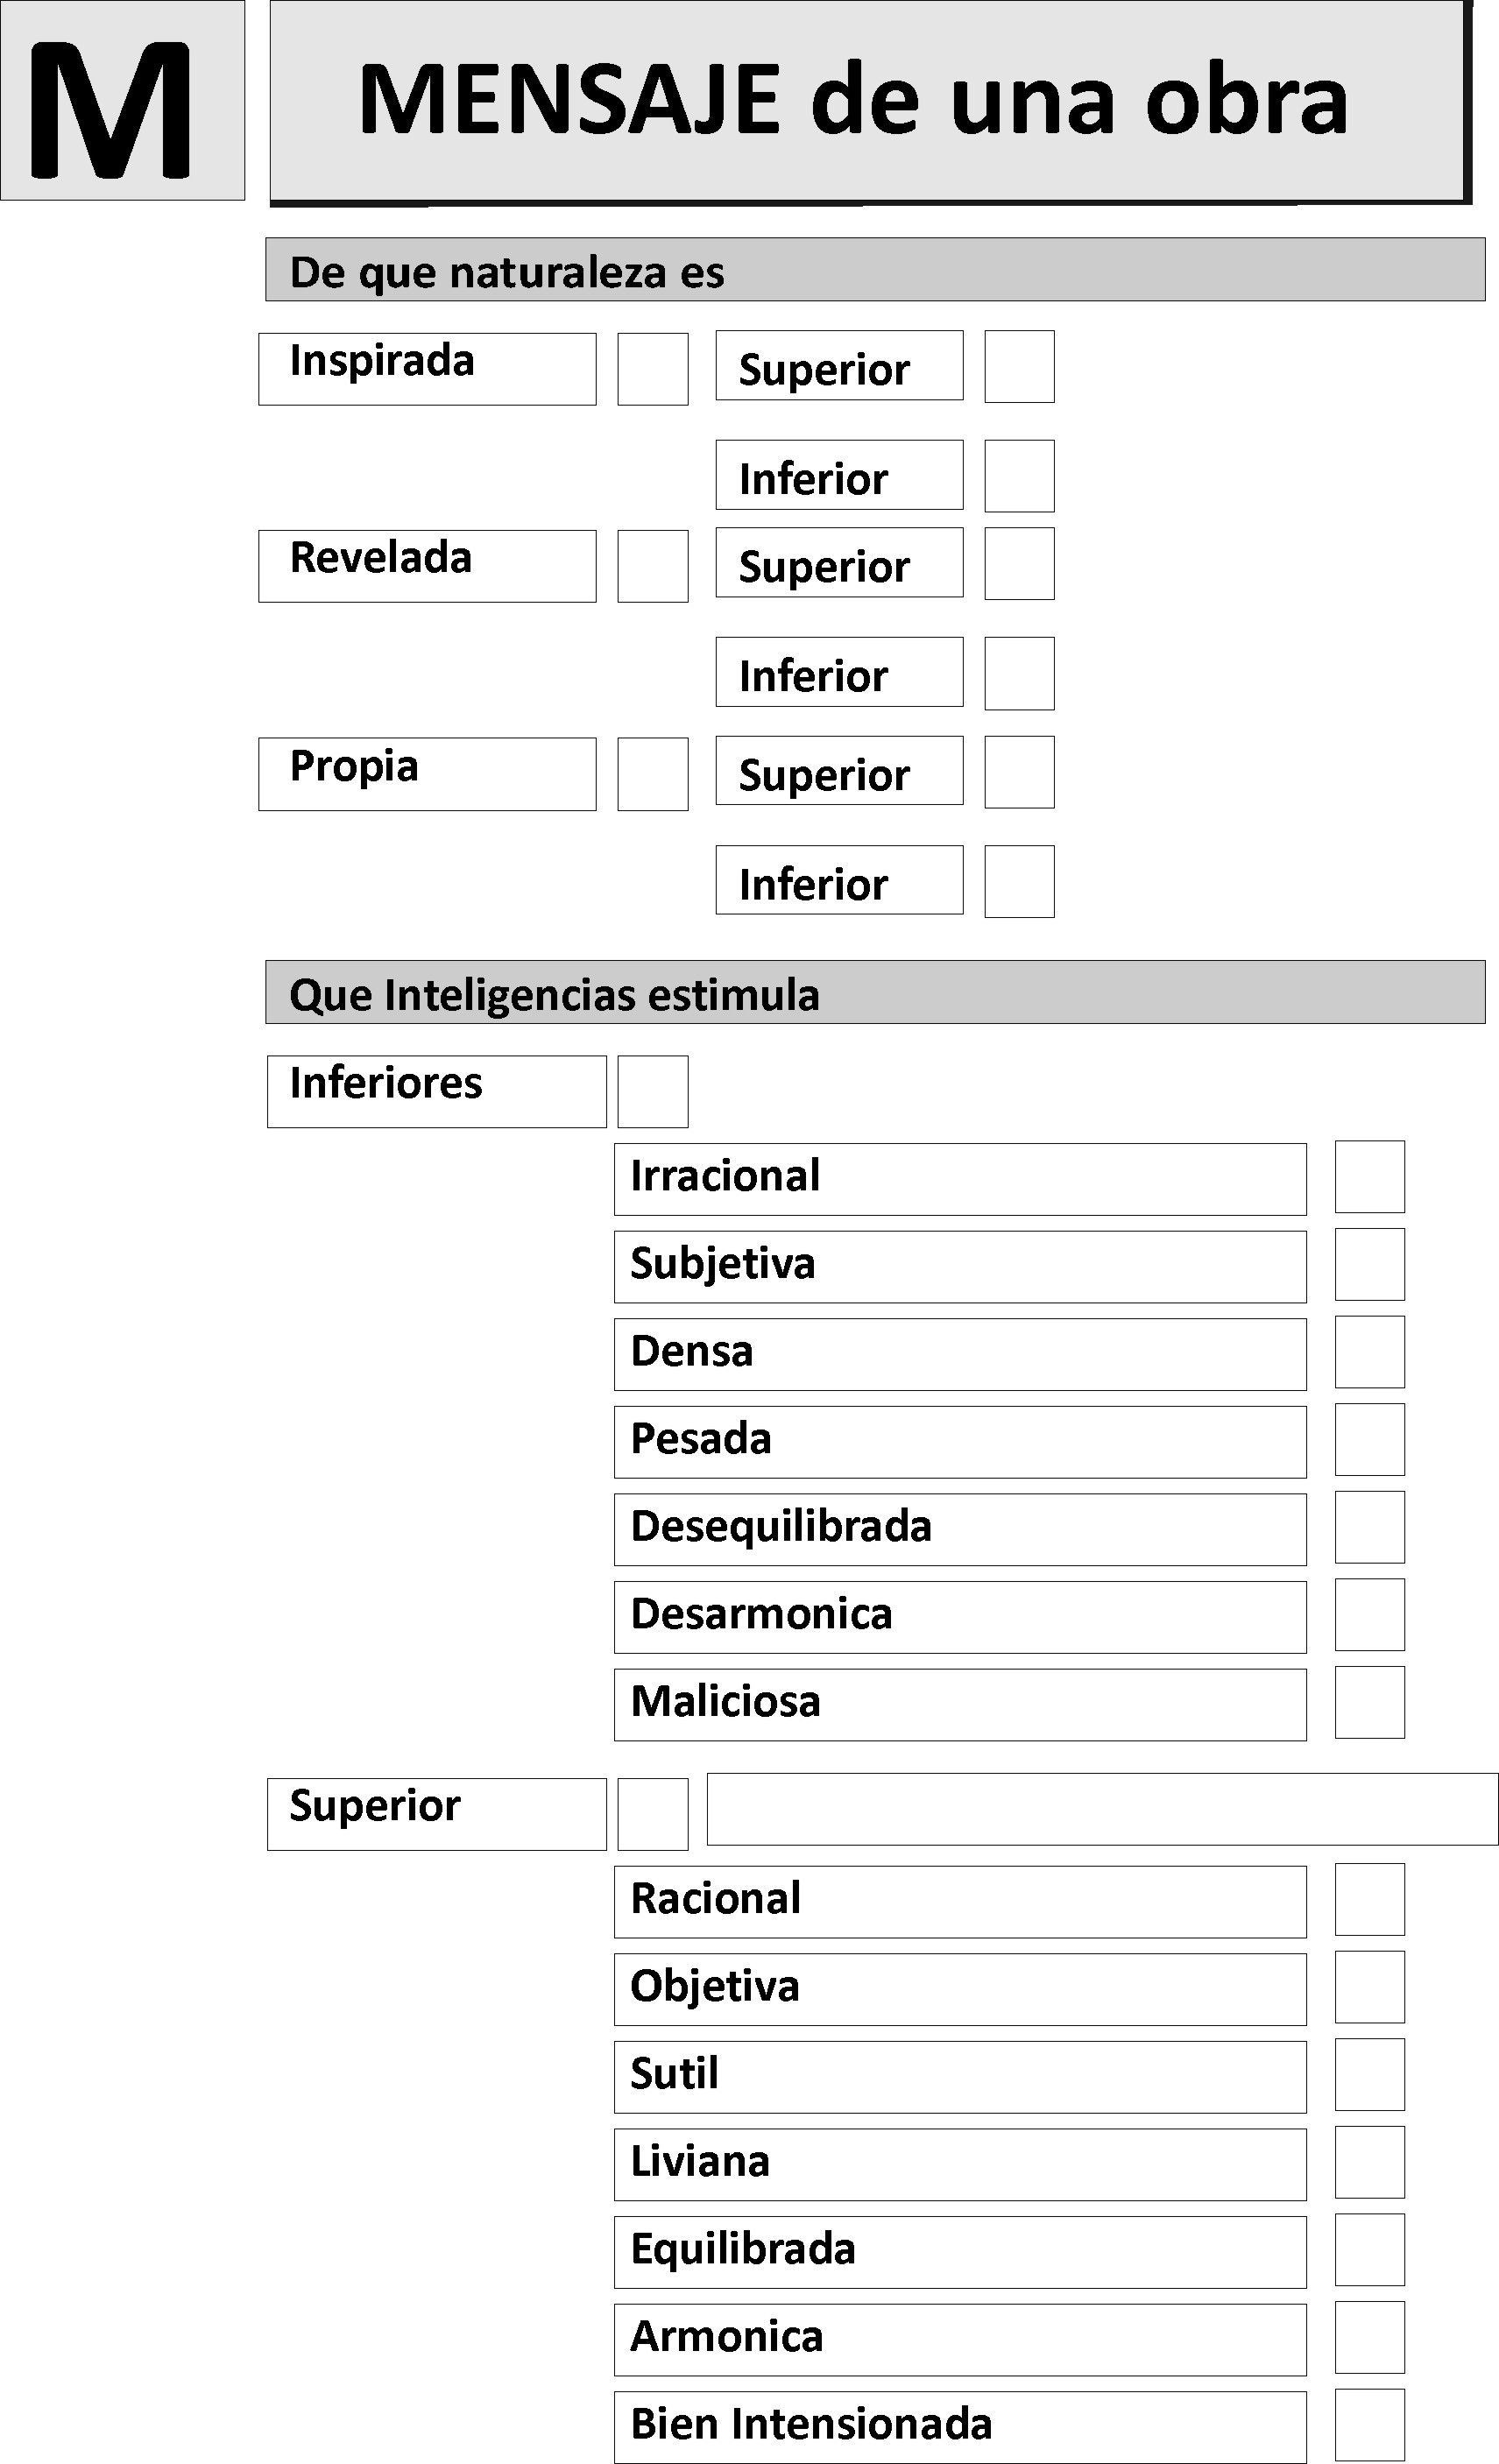Tick the Racional checkbox

1369,1899
